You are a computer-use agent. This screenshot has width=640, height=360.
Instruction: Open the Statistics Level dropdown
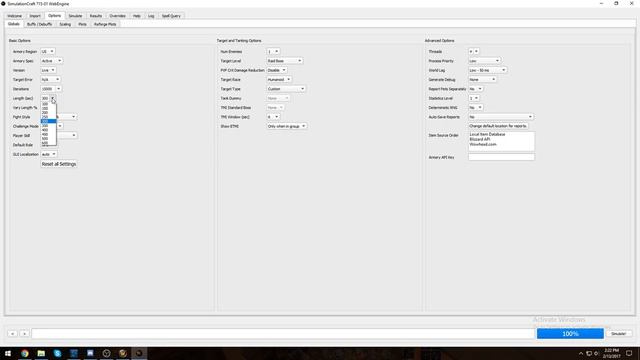click(474, 98)
